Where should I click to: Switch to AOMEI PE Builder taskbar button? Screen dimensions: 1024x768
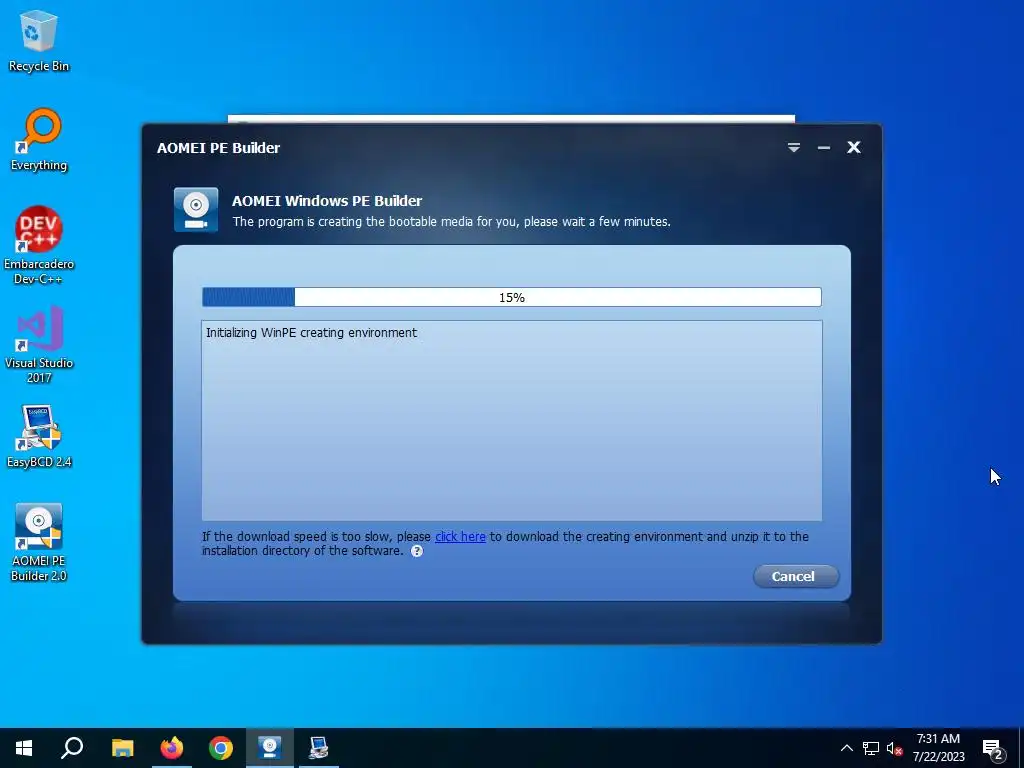270,748
